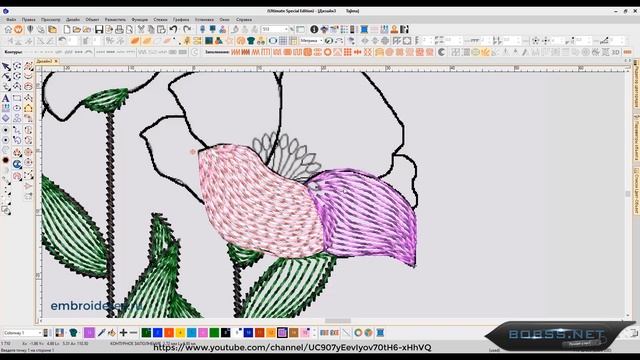640x360 pixels.
Task: Click the black Info circle icon
Action: pos(314,29)
